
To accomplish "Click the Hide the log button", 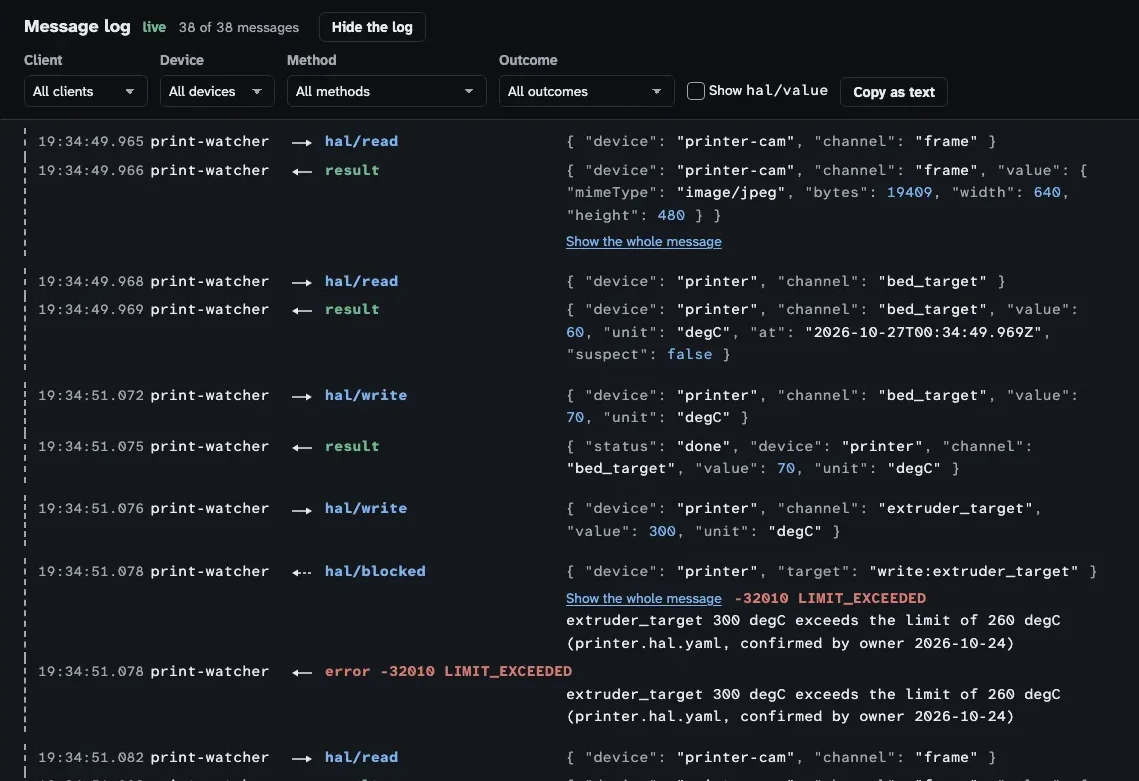I will click(372, 28).
